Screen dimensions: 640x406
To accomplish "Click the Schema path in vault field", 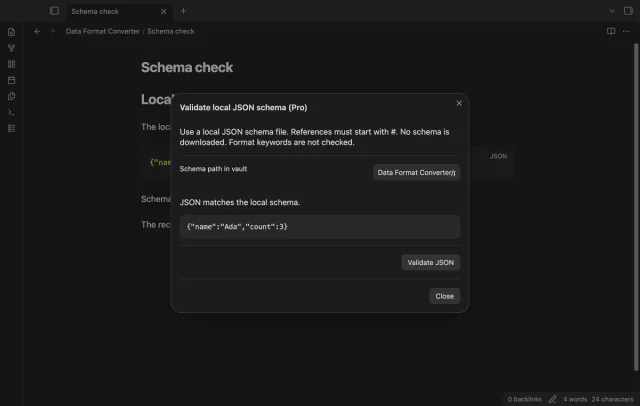I will coord(416,173).
